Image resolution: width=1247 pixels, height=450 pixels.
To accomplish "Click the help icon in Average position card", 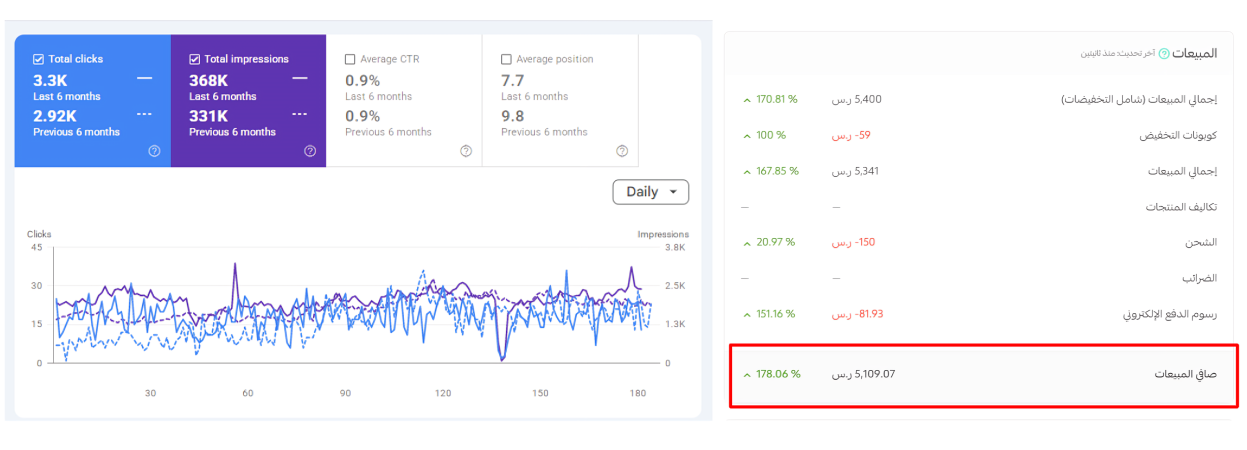I will [x=622, y=151].
